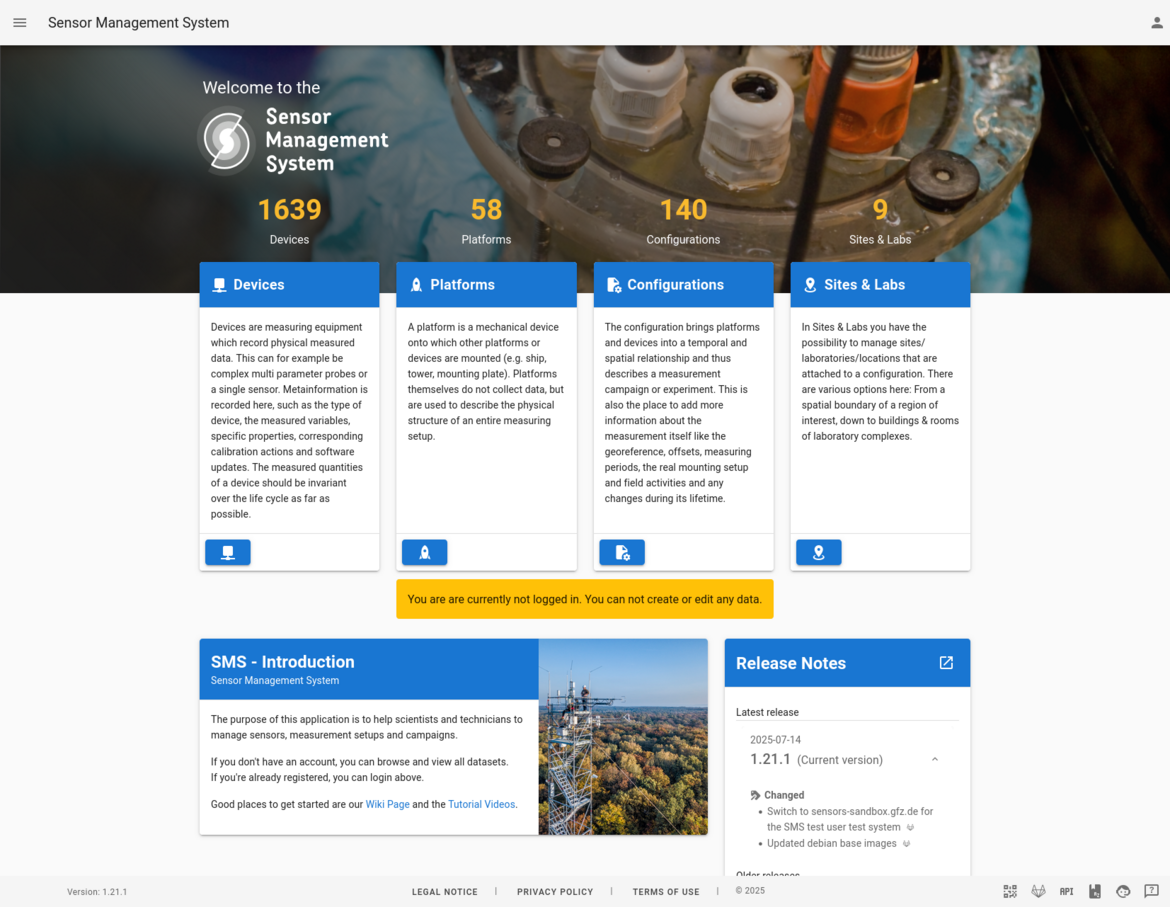
Task: Follow the Tutorial Videos link
Action: click(481, 804)
